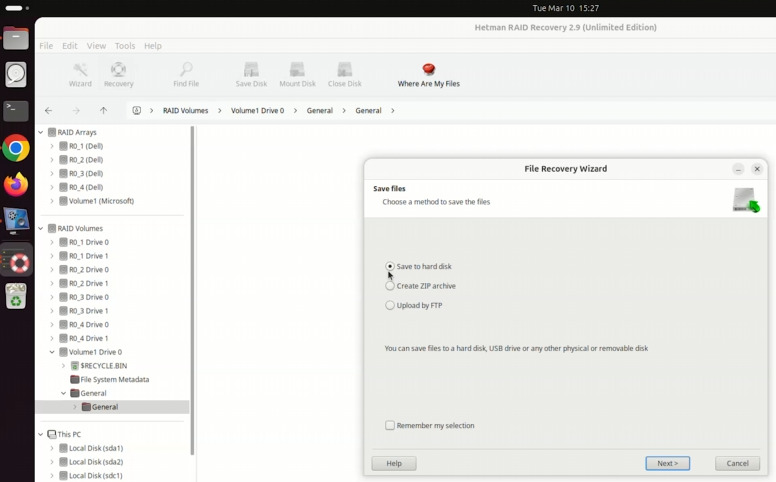Image resolution: width=776 pixels, height=482 pixels.
Task: Expand R0_1 Drive 0 volume
Action: [x=52, y=242]
